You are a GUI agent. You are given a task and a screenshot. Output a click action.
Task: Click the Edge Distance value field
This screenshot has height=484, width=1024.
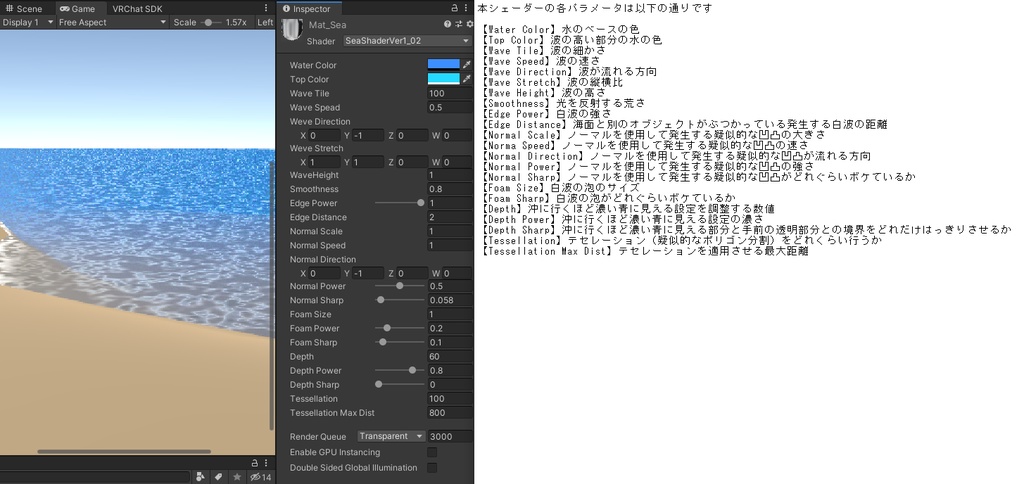pyautogui.click(x=450, y=218)
